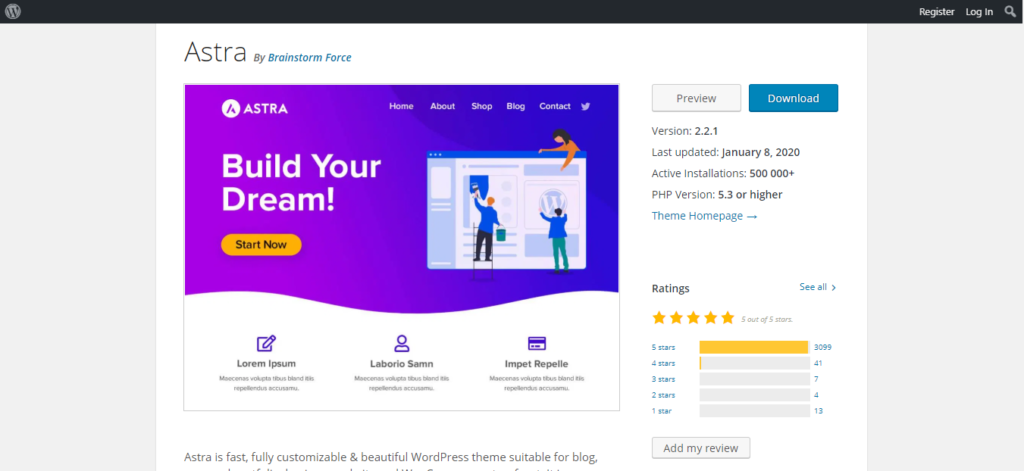Click the 3 stars rating link
Screen dimensions: 1024x471
click(x=664, y=379)
